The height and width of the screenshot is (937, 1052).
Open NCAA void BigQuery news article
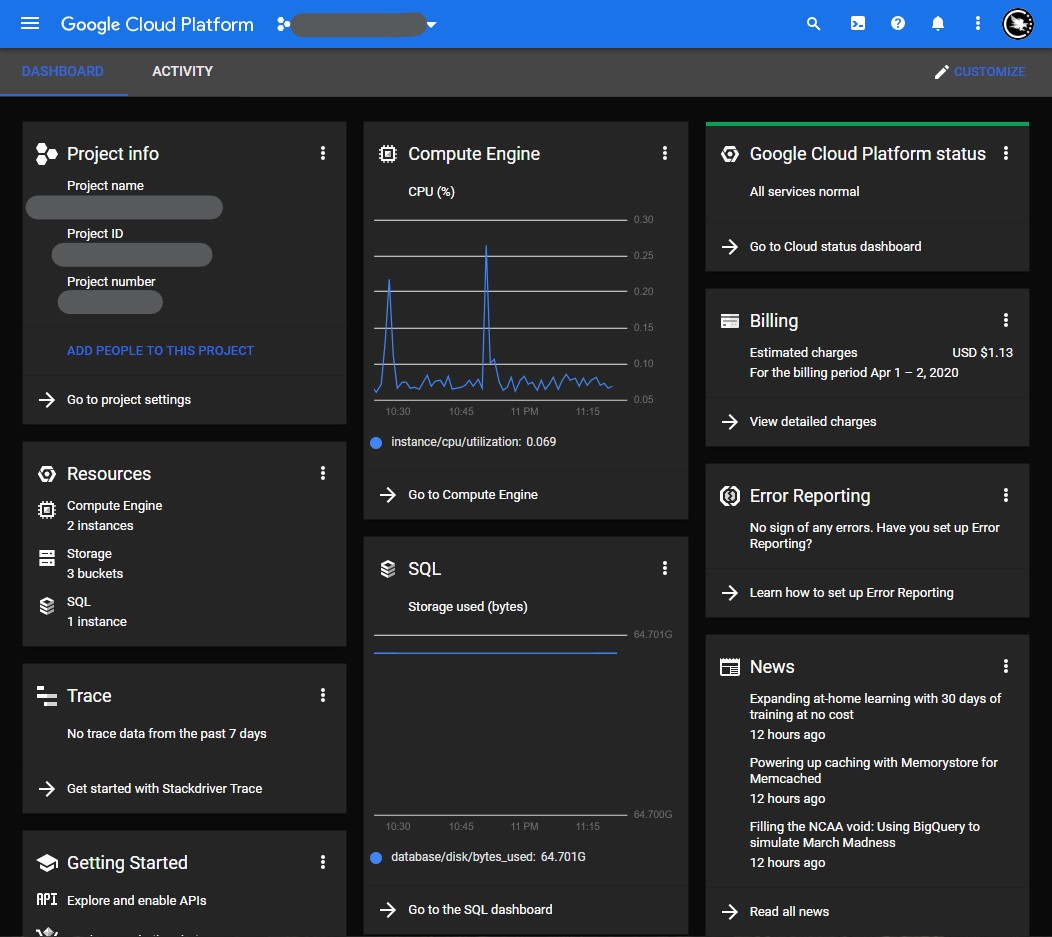[865, 835]
